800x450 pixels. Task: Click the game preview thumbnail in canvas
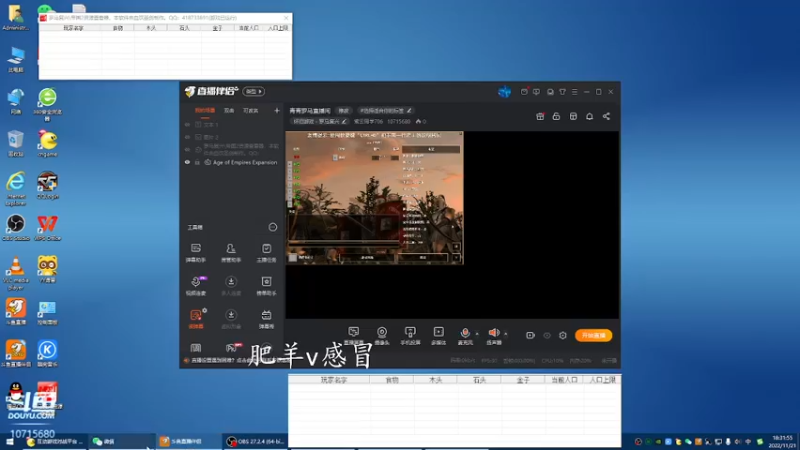(374, 198)
